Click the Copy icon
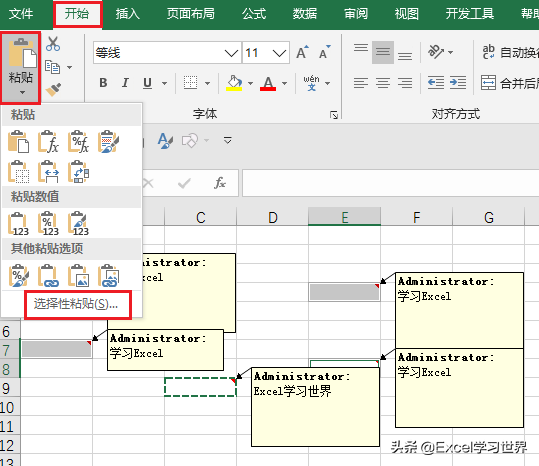 coord(53,67)
